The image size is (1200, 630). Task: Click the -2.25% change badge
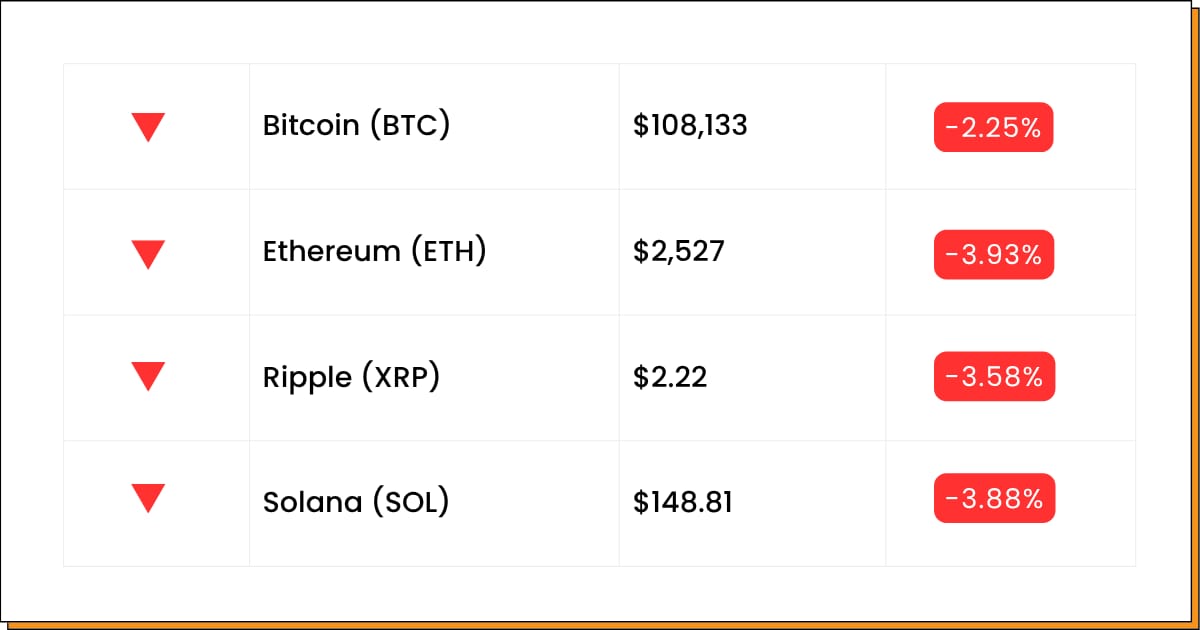(x=994, y=127)
